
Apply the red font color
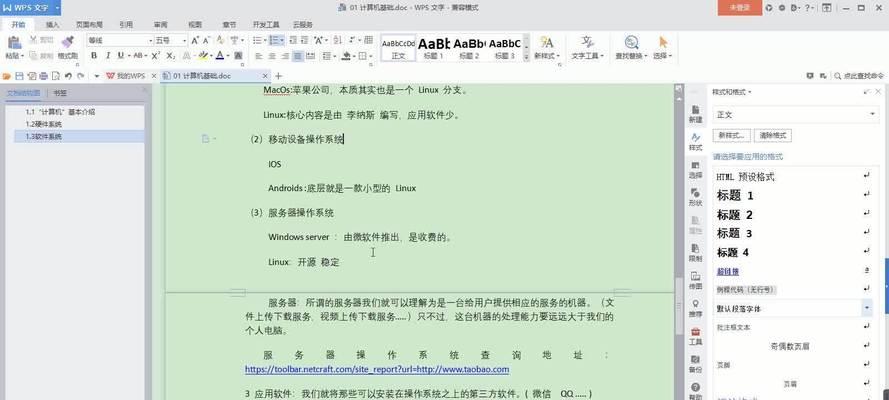(x=219, y=56)
